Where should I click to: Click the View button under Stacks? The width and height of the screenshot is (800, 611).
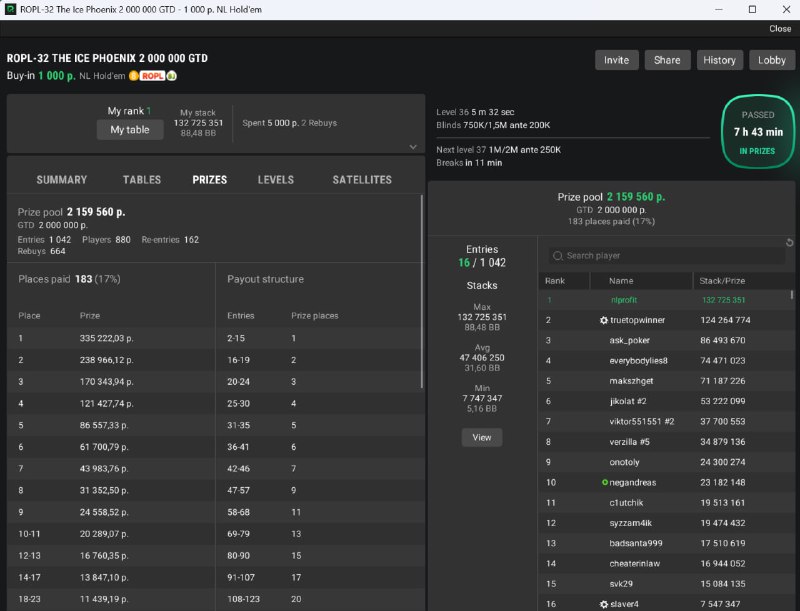(x=482, y=437)
